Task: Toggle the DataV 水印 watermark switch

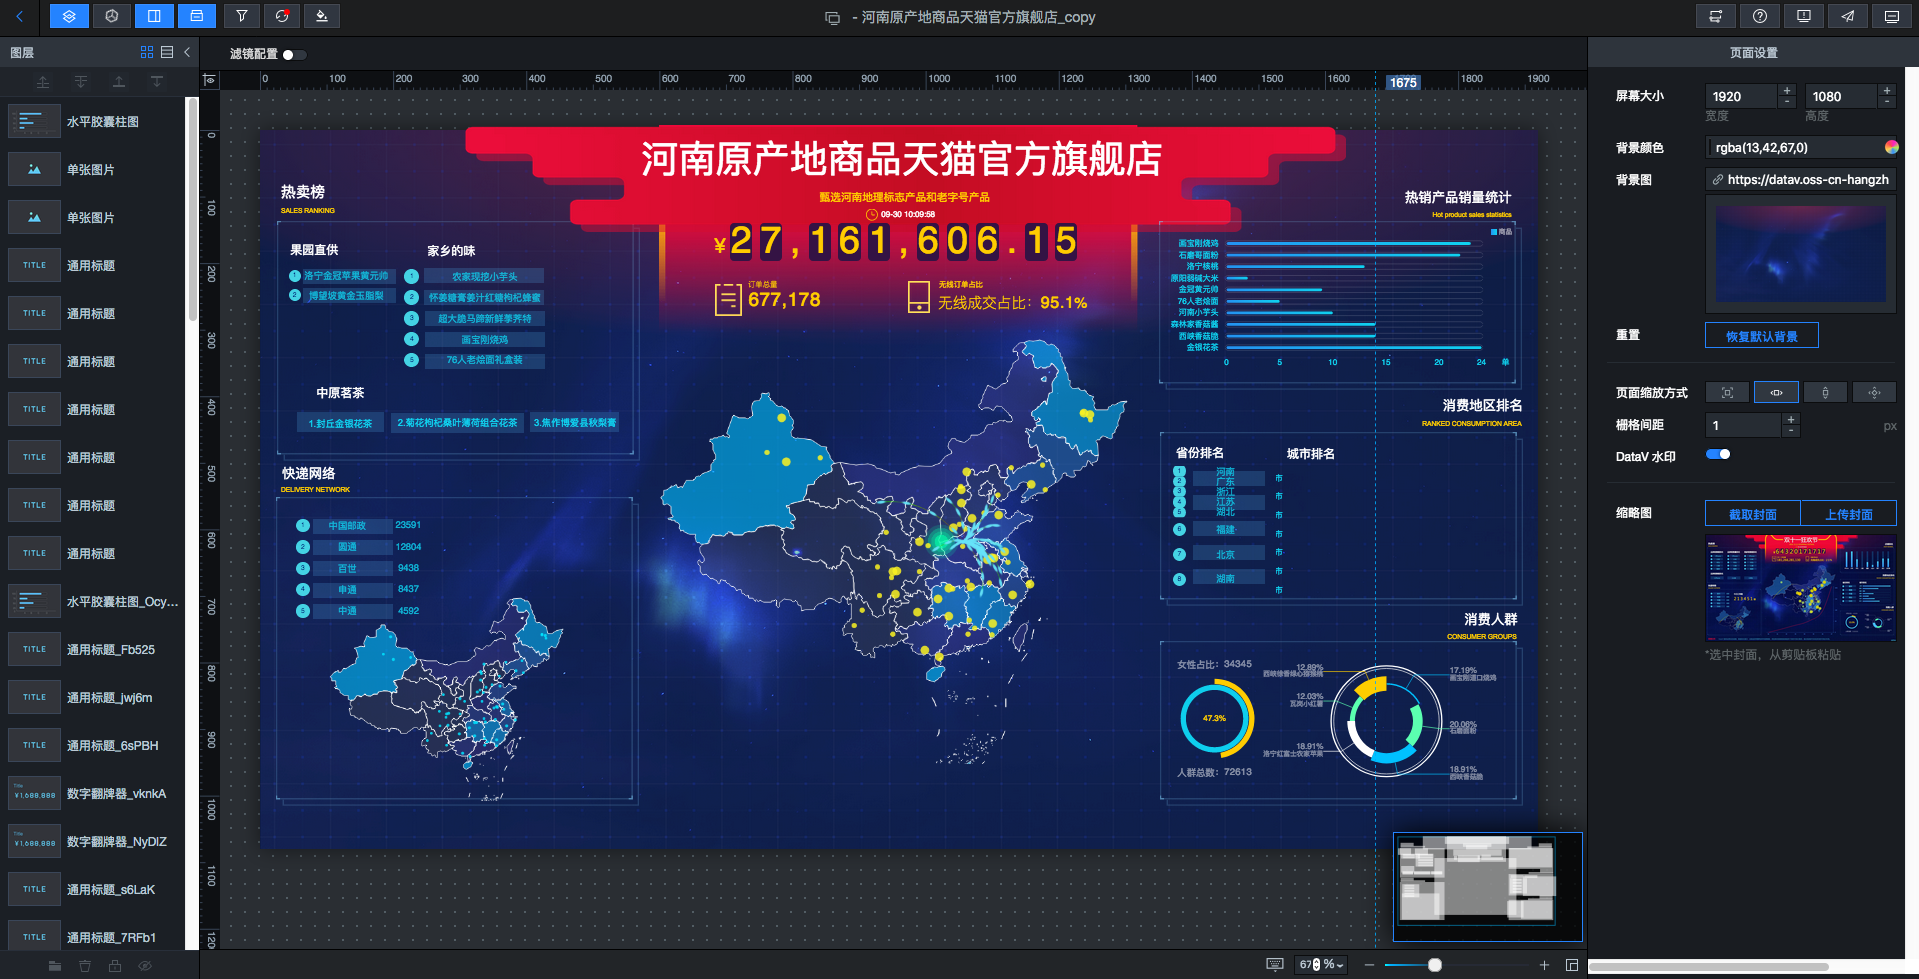Action: pyautogui.click(x=1718, y=455)
